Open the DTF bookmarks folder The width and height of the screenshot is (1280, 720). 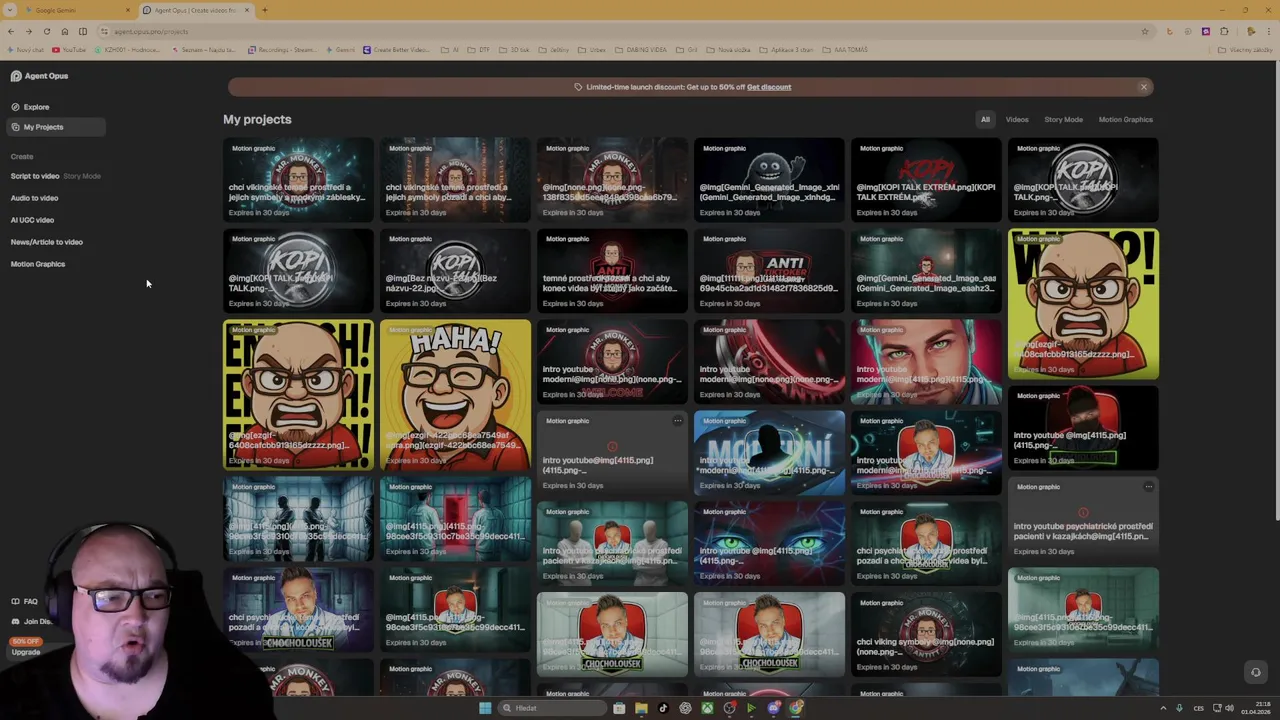point(480,49)
